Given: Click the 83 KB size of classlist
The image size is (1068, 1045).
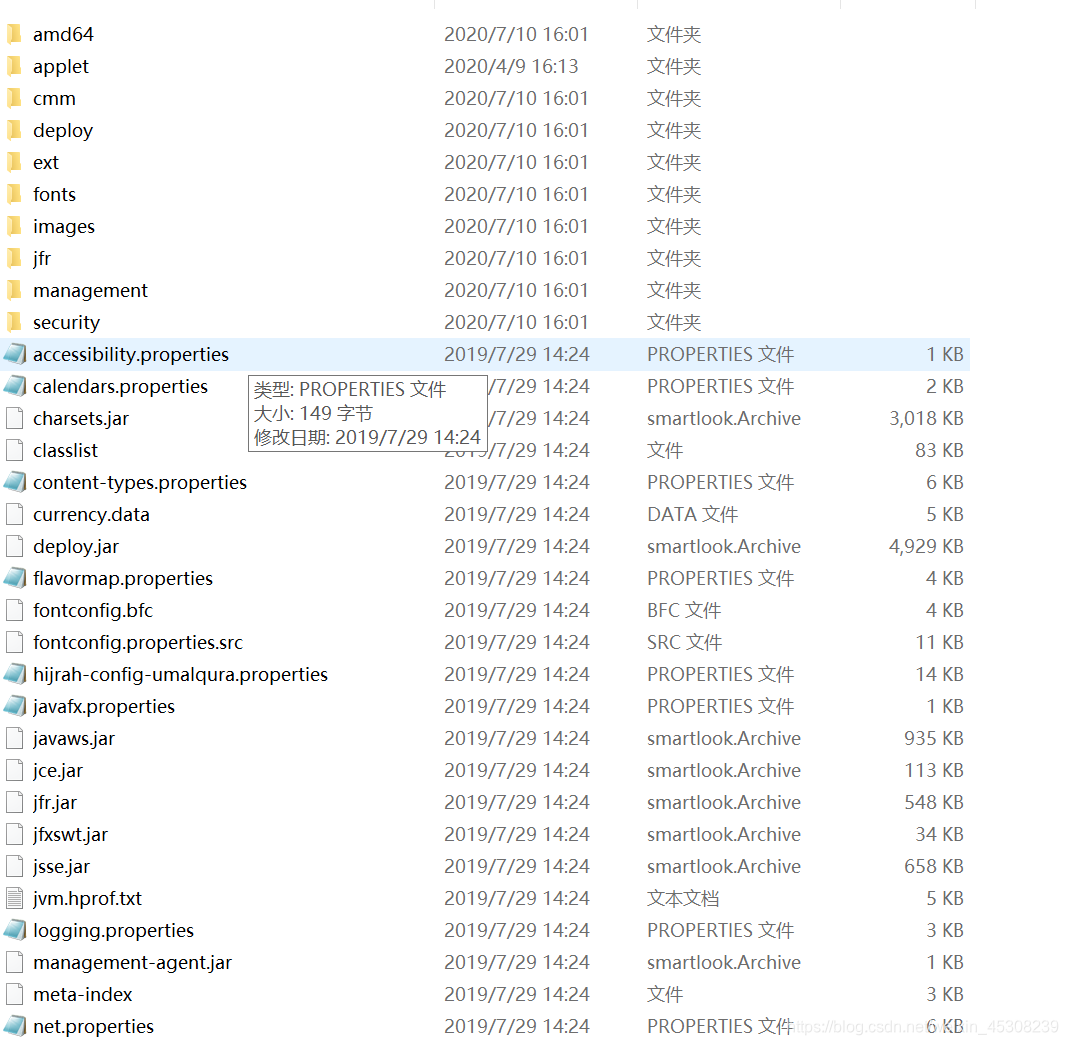Looking at the screenshot, I should click(x=939, y=450).
